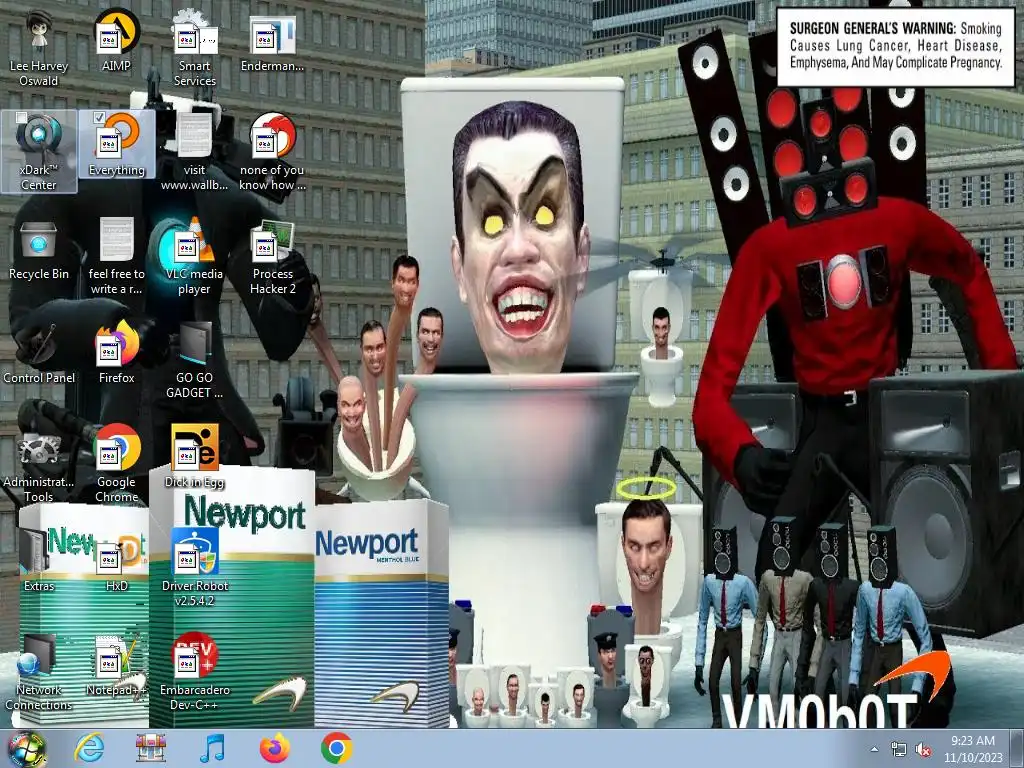Launch the Firefox desktop shortcut
This screenshot has width=1024, height=768.
coord(116,353)
